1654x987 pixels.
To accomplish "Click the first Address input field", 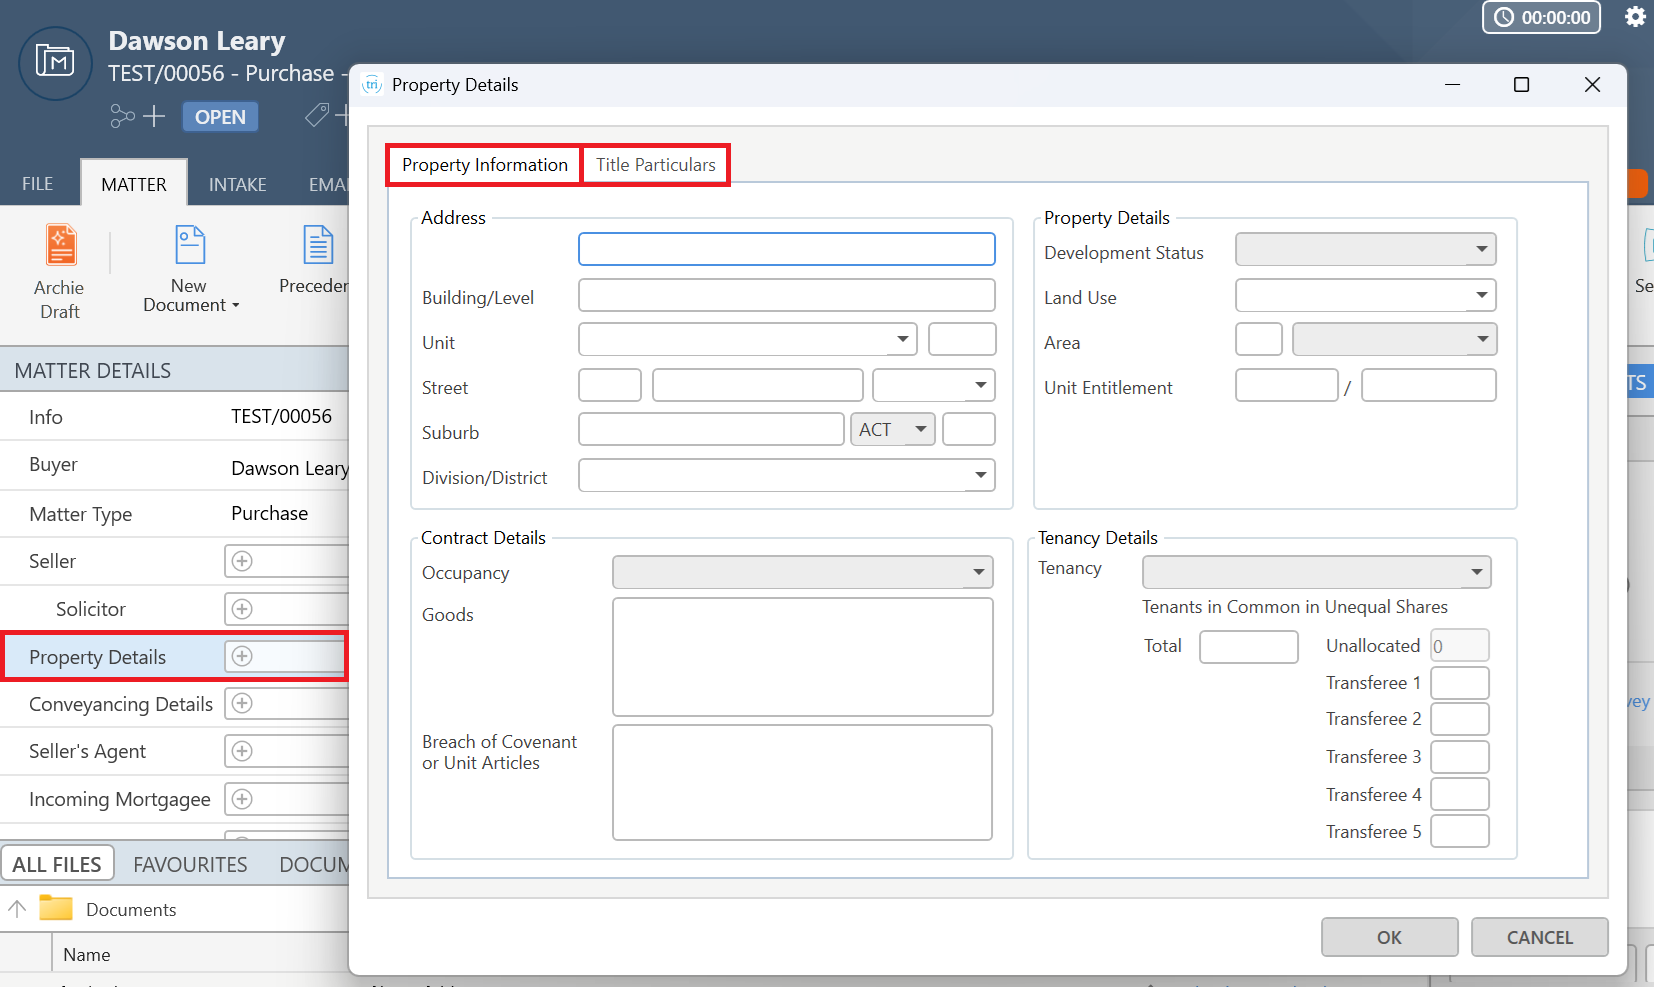I will [787, 249].
